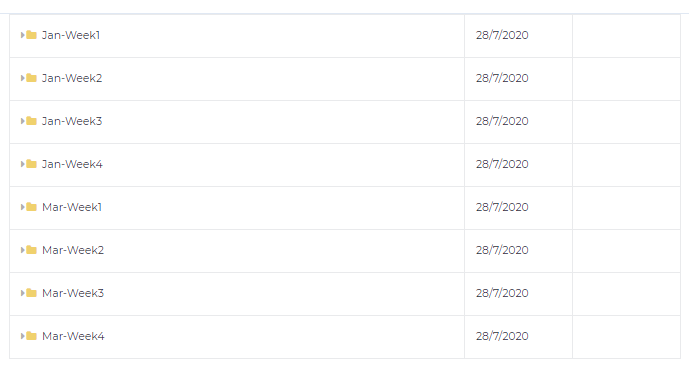Select the Mar-Week1 folder name
This screenshot has height=368, width=689.
coord(72,207)
